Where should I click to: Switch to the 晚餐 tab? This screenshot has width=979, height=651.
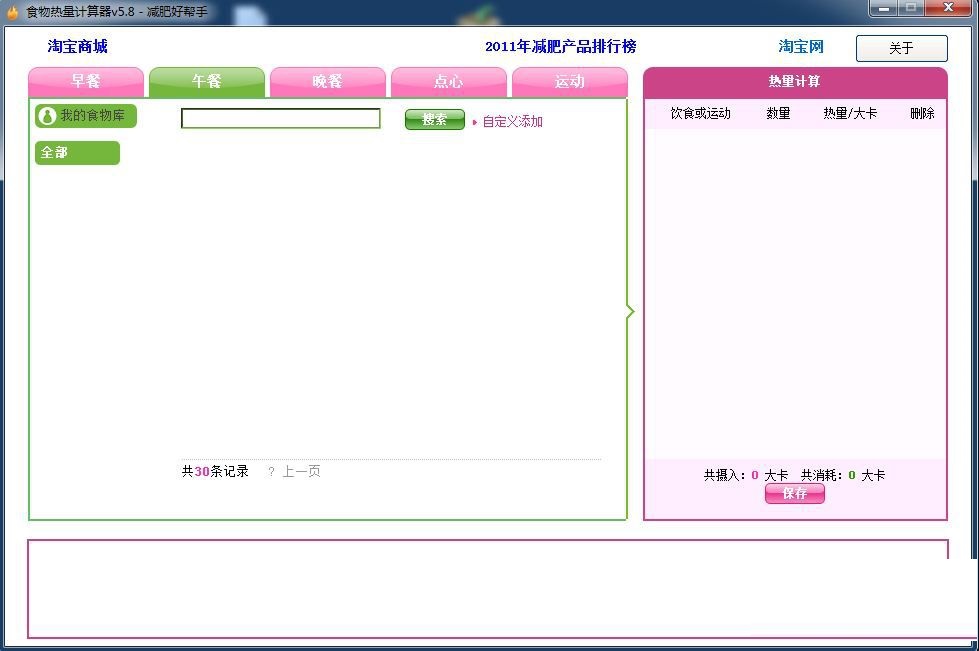point(328,82)
